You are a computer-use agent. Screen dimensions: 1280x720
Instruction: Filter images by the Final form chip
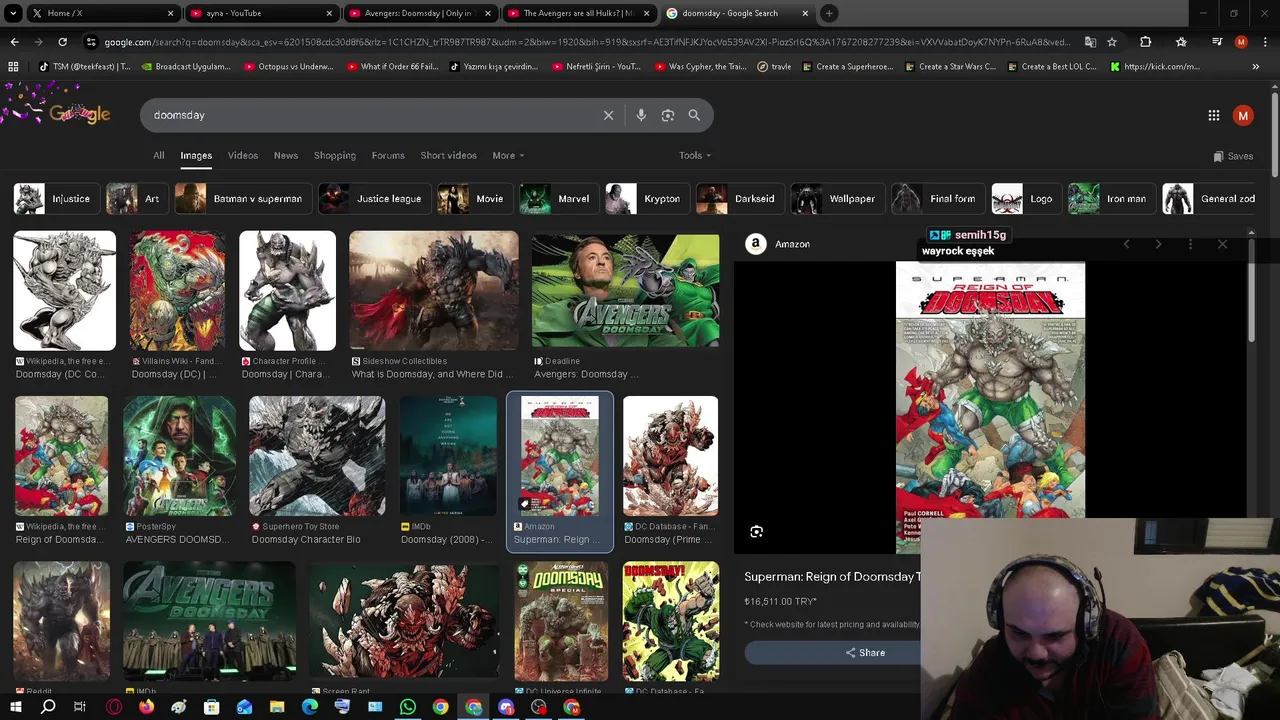[x=938, y=199]
